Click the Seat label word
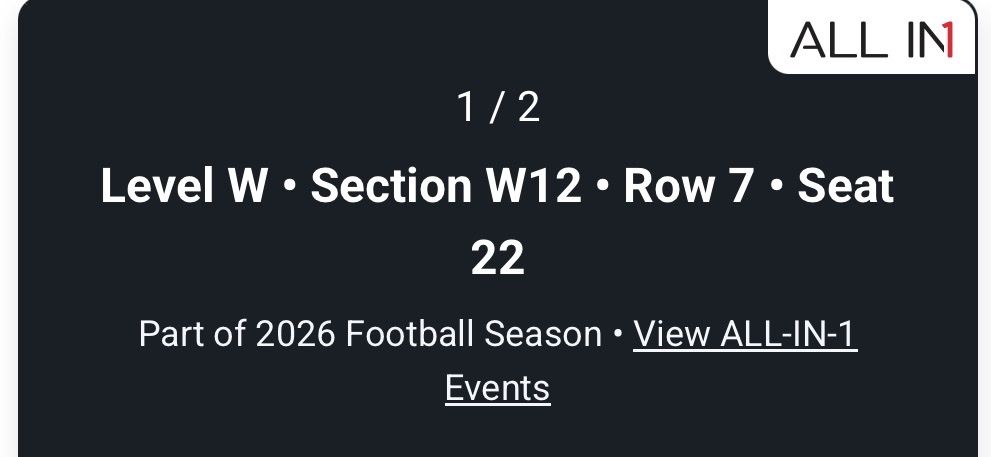 [x=846, y=186]
